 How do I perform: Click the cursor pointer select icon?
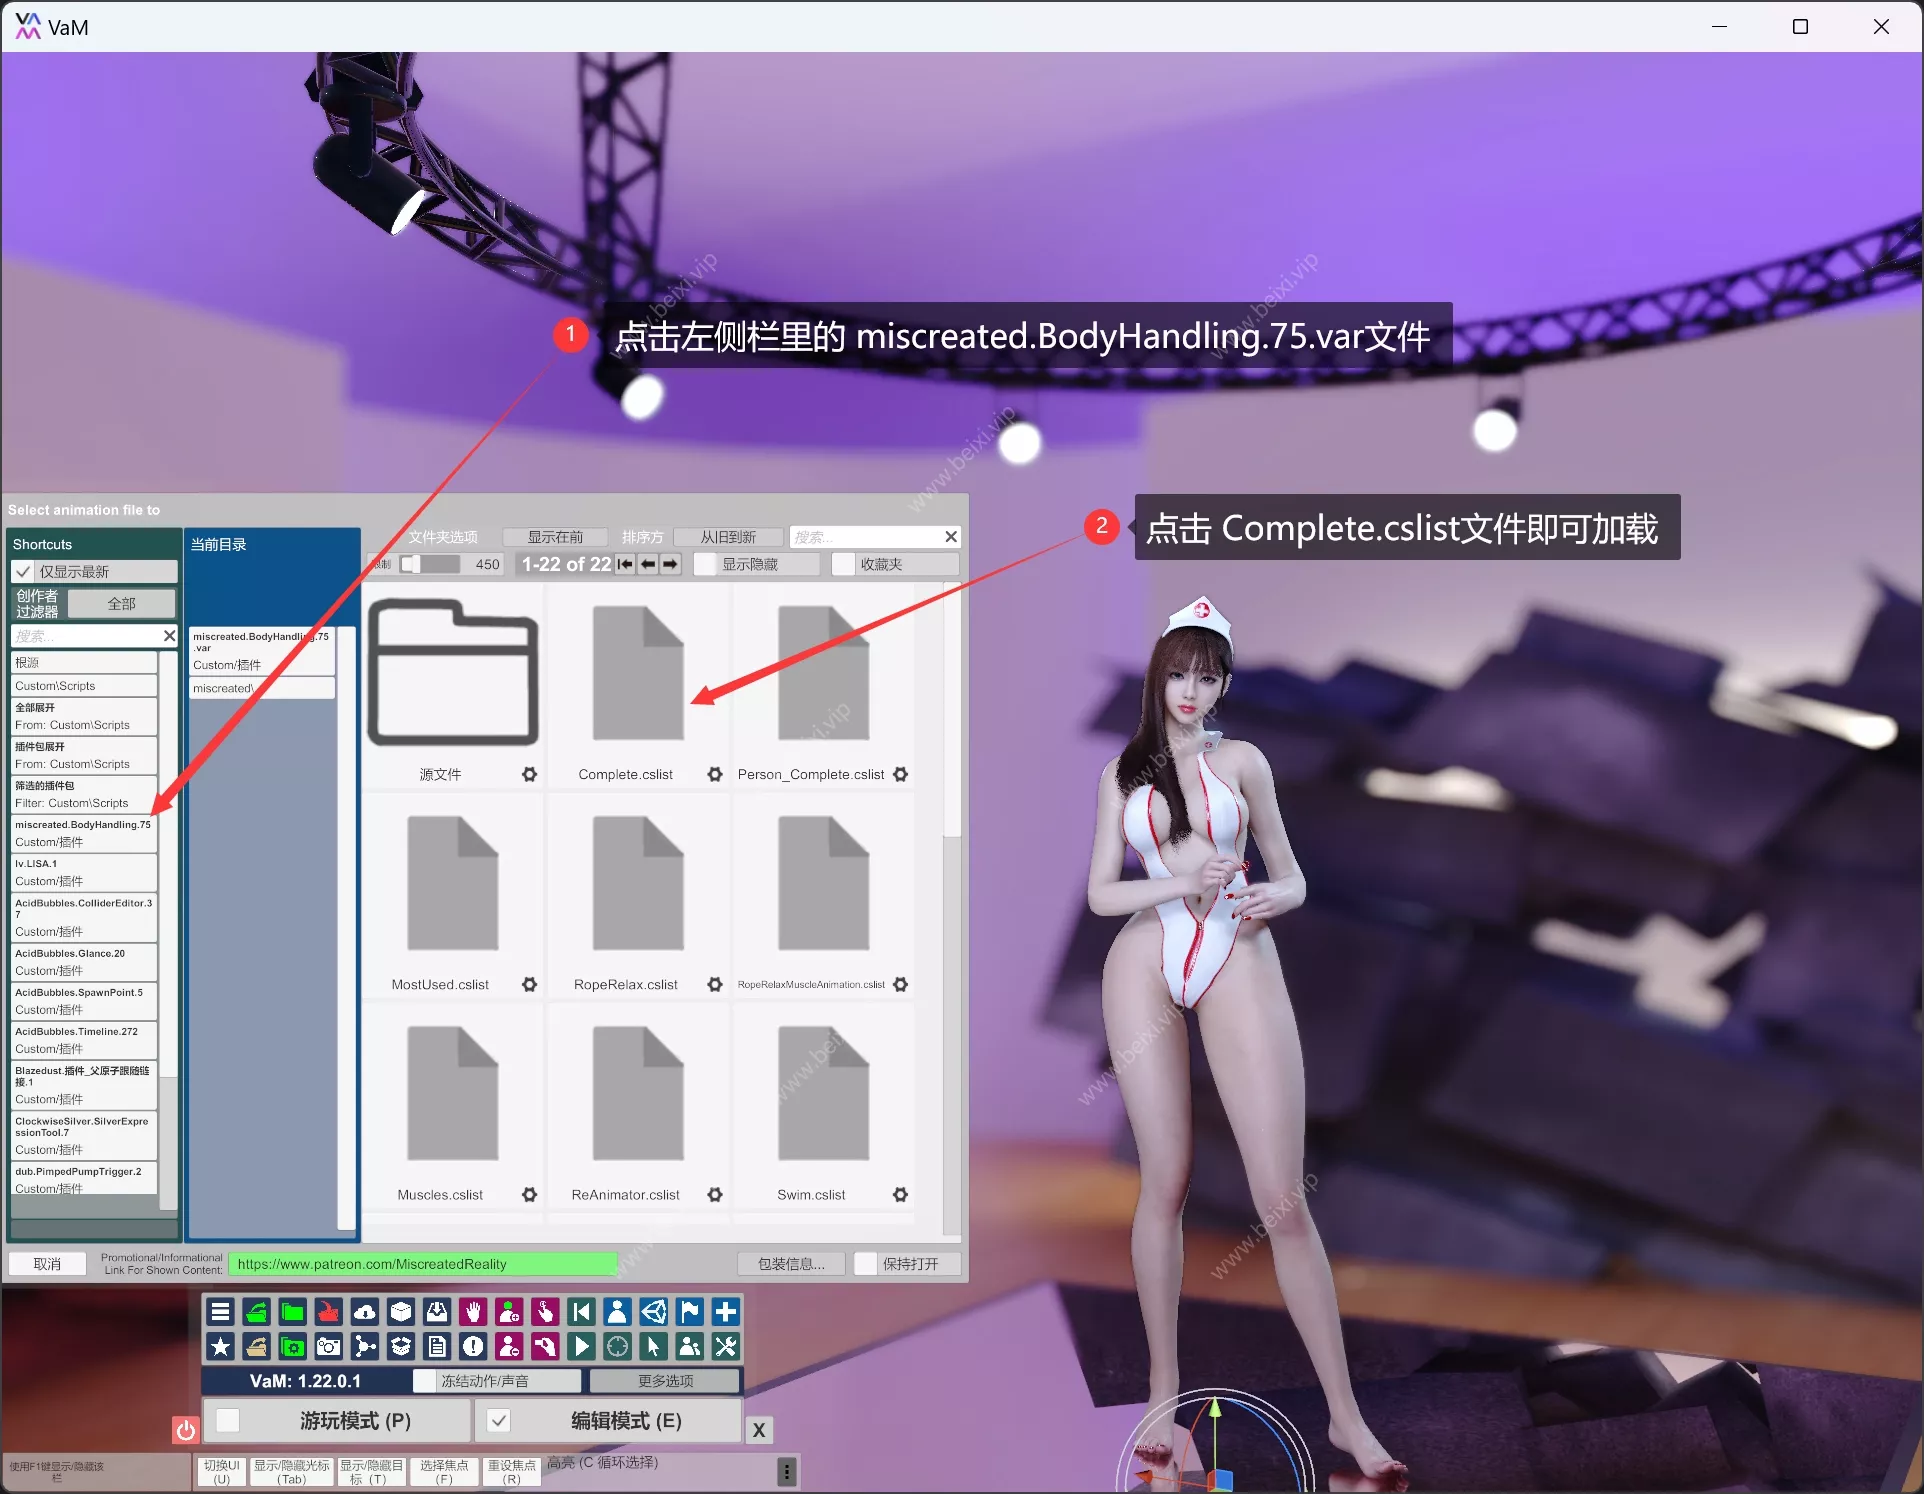[x=653, y=1346]
